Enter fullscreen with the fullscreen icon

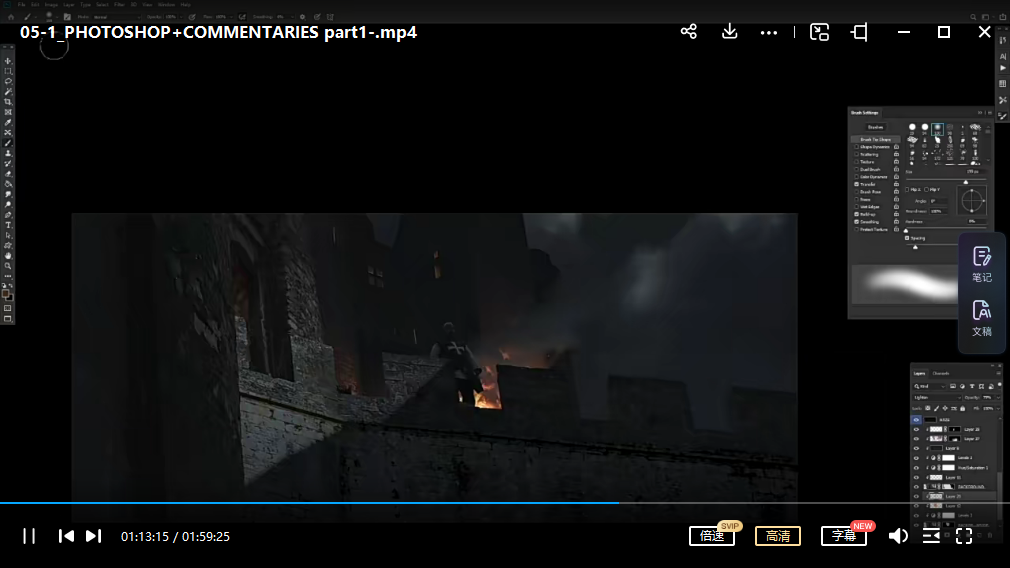click(x=964, y=536)
